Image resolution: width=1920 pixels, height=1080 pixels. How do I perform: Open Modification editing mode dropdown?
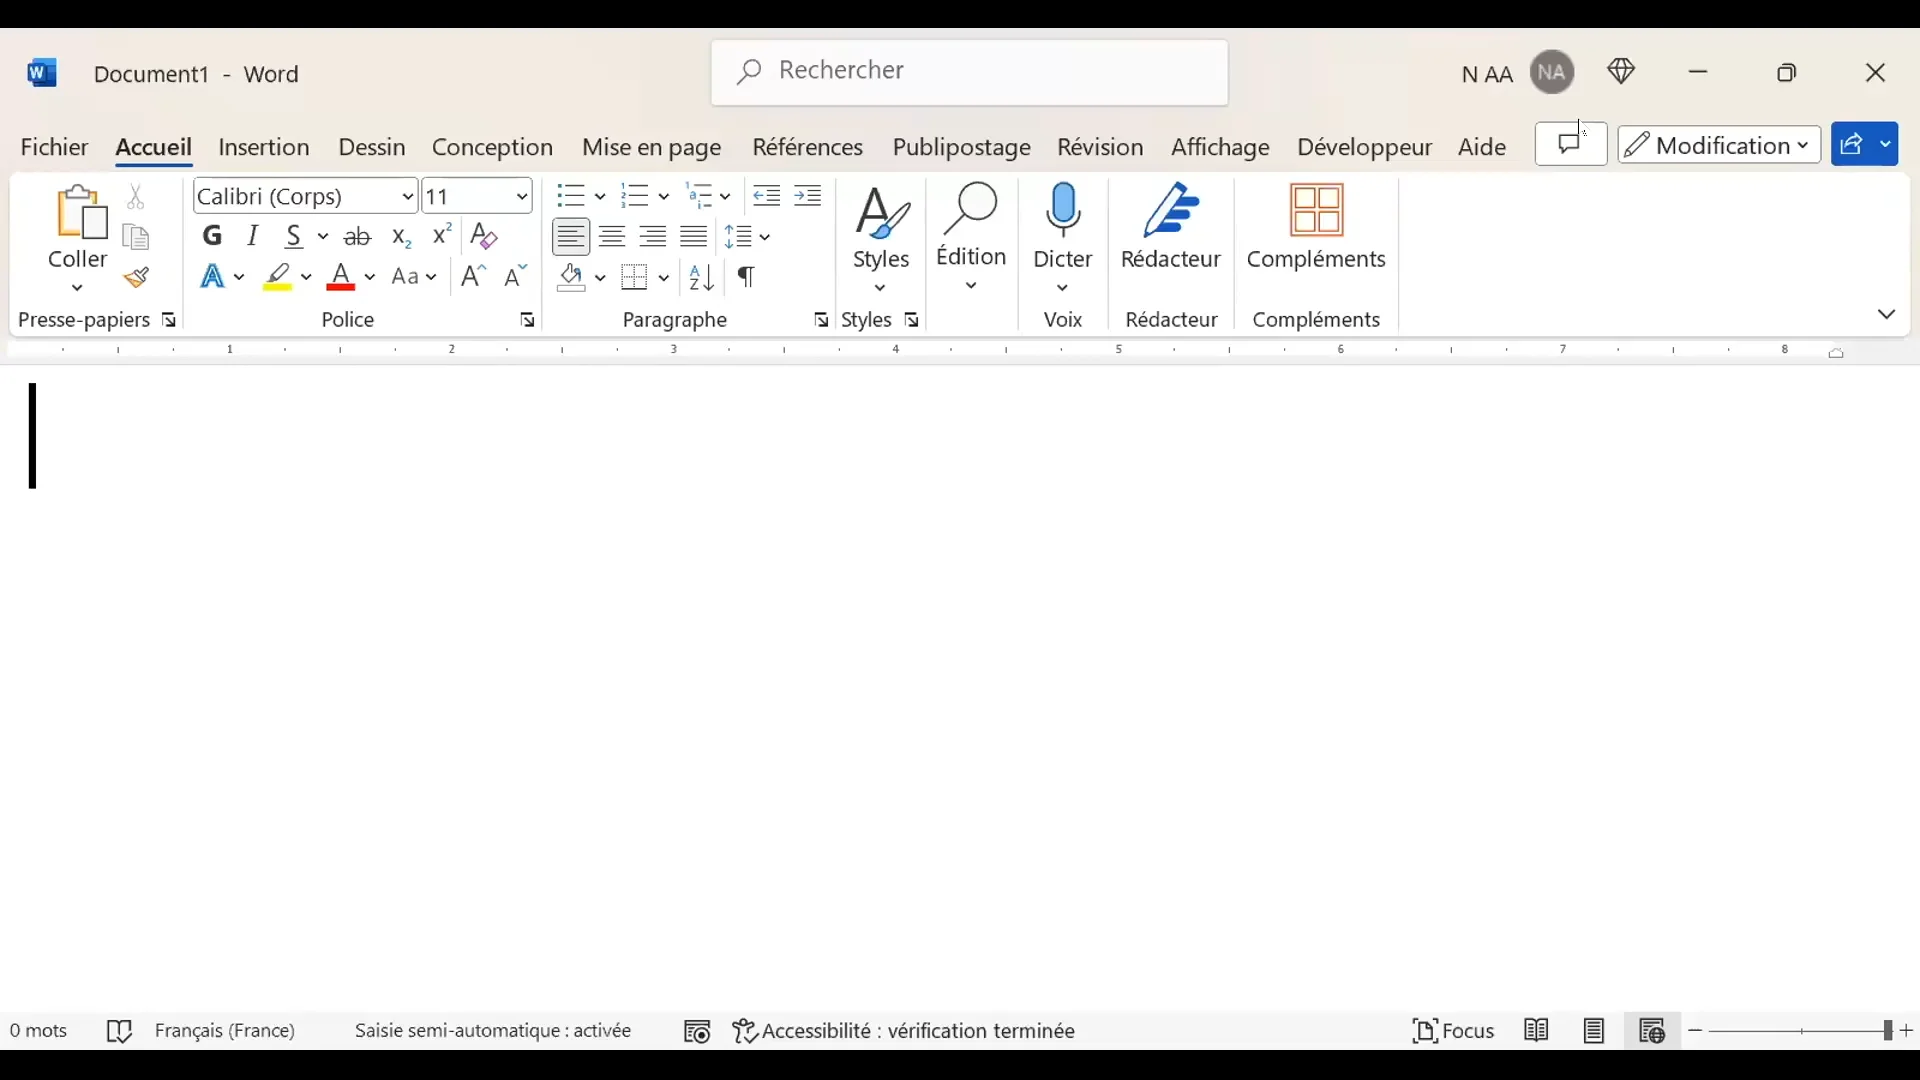tap(1721, 146)
